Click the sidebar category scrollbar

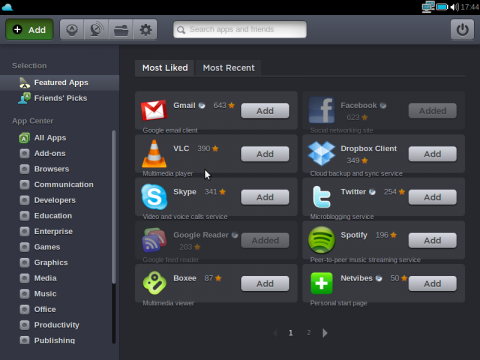coord(114,207)
